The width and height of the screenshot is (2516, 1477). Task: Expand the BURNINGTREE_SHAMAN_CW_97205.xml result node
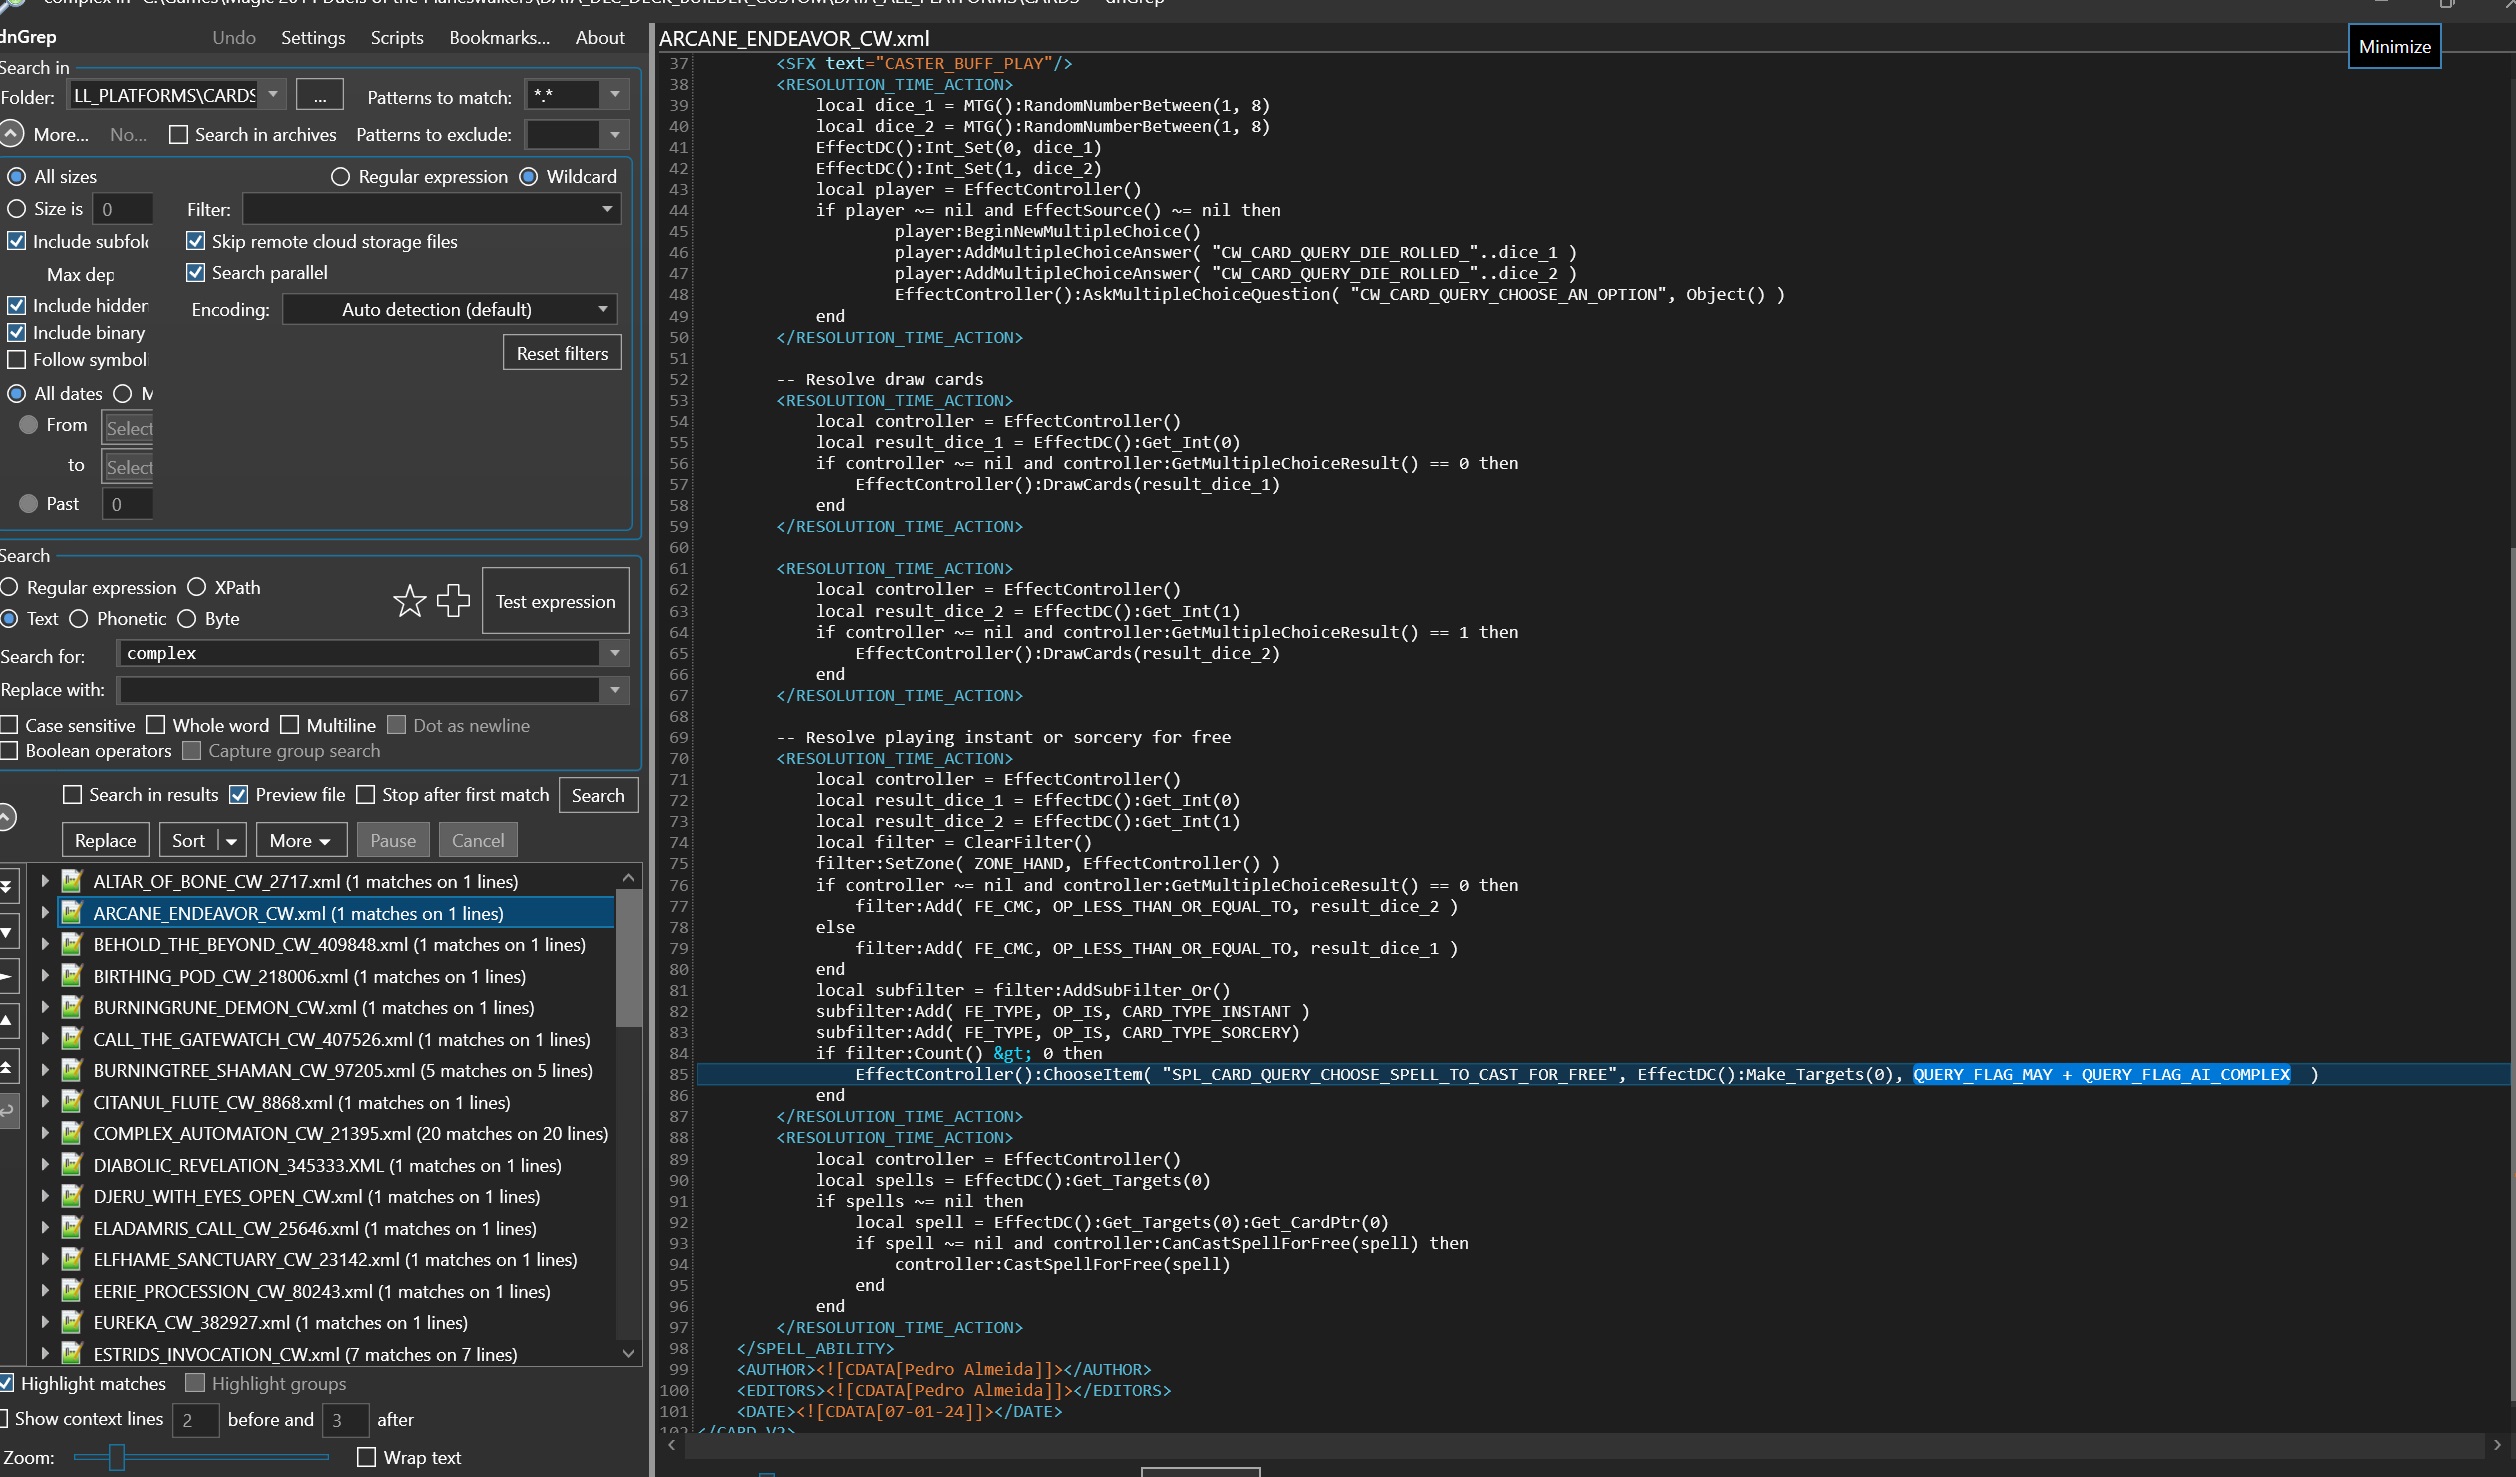45,1070
